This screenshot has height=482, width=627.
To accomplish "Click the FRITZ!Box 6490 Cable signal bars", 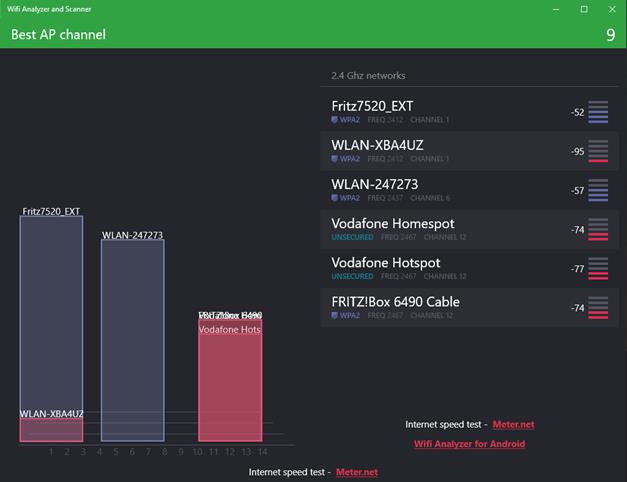I will pyautogui.click(x=598, y=308).
